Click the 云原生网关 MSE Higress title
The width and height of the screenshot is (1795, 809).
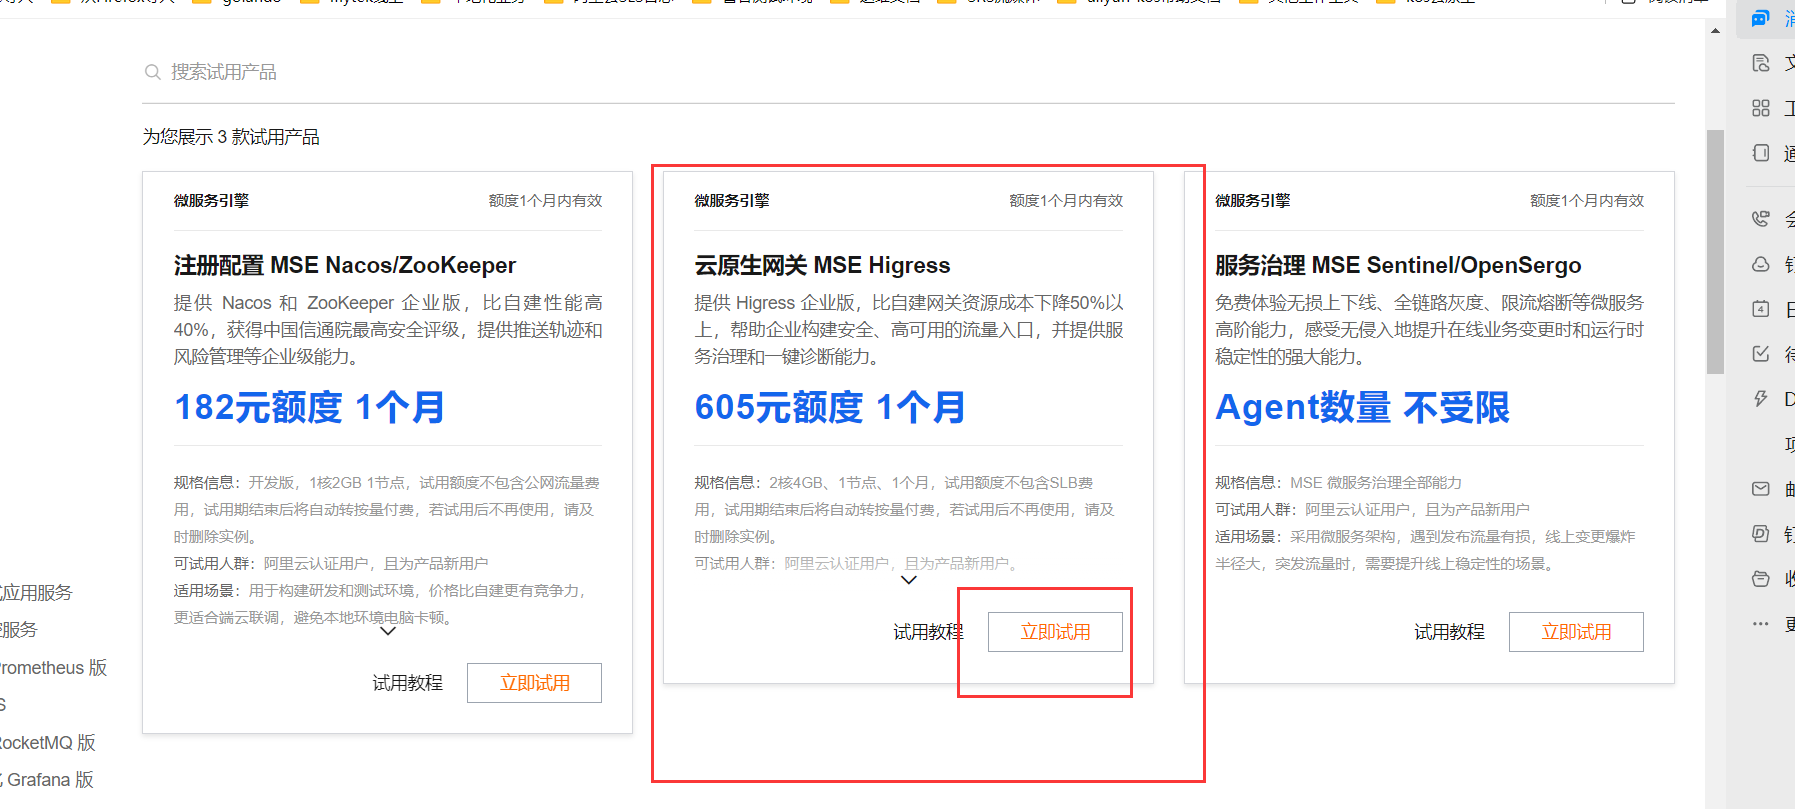tap(822, 265)
